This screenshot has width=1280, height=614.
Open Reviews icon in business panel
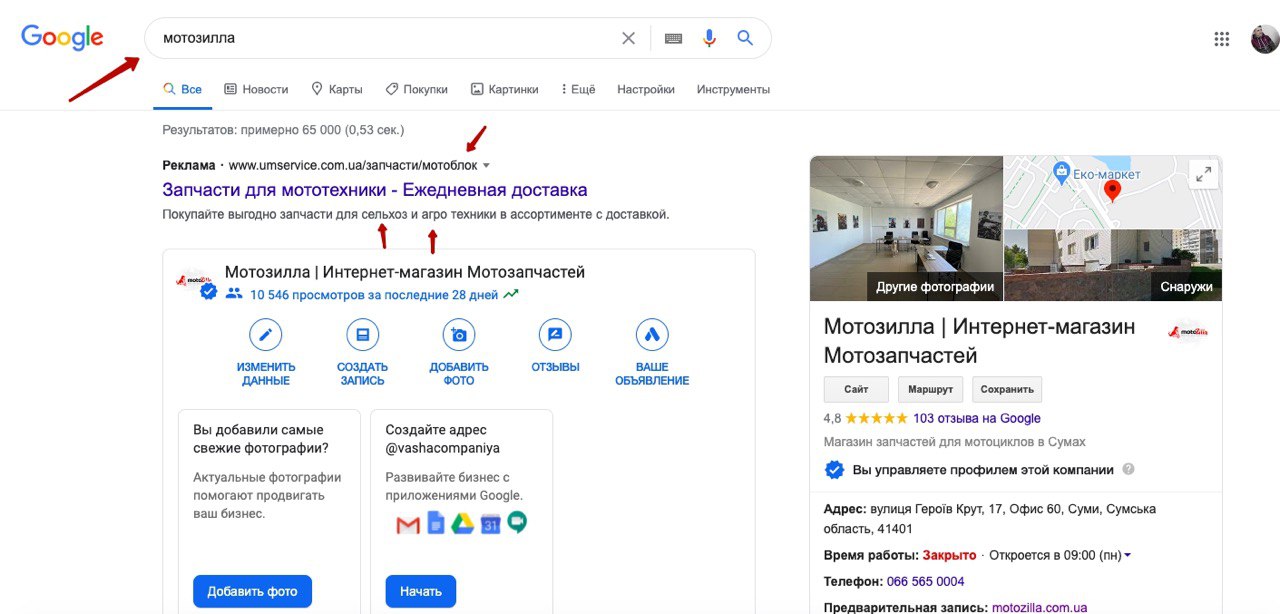555,335
